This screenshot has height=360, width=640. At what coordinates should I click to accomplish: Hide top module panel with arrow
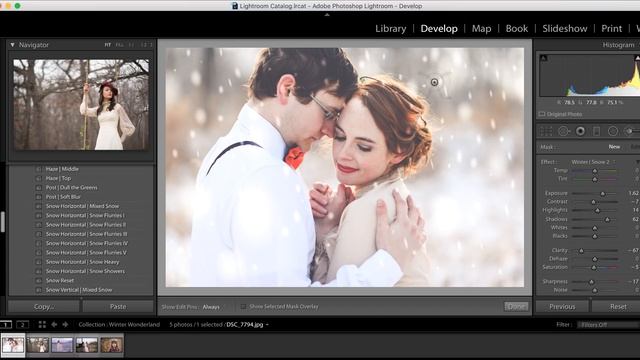click(327, 15)
